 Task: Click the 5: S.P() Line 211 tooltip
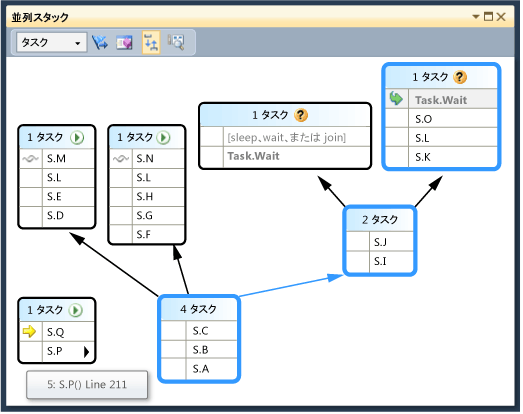[x=87, y=385]
